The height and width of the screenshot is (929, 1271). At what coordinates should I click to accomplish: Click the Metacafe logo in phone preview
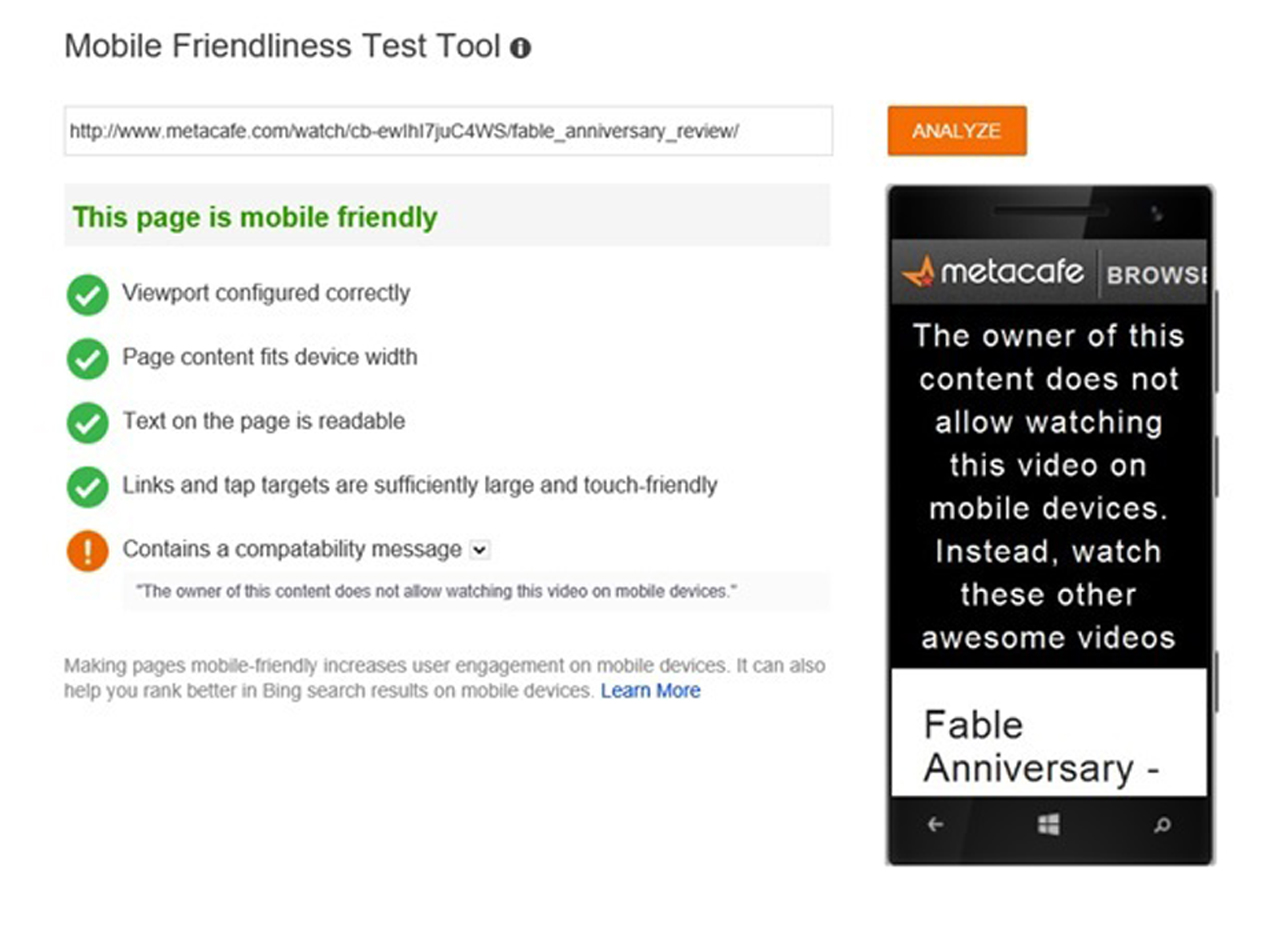[x=992, y=272]
